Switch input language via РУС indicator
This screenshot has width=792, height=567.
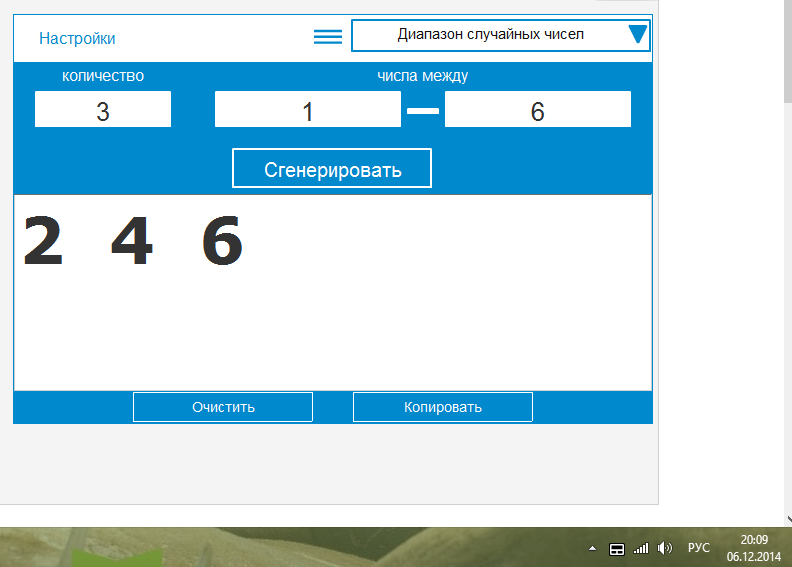[699, 548]
